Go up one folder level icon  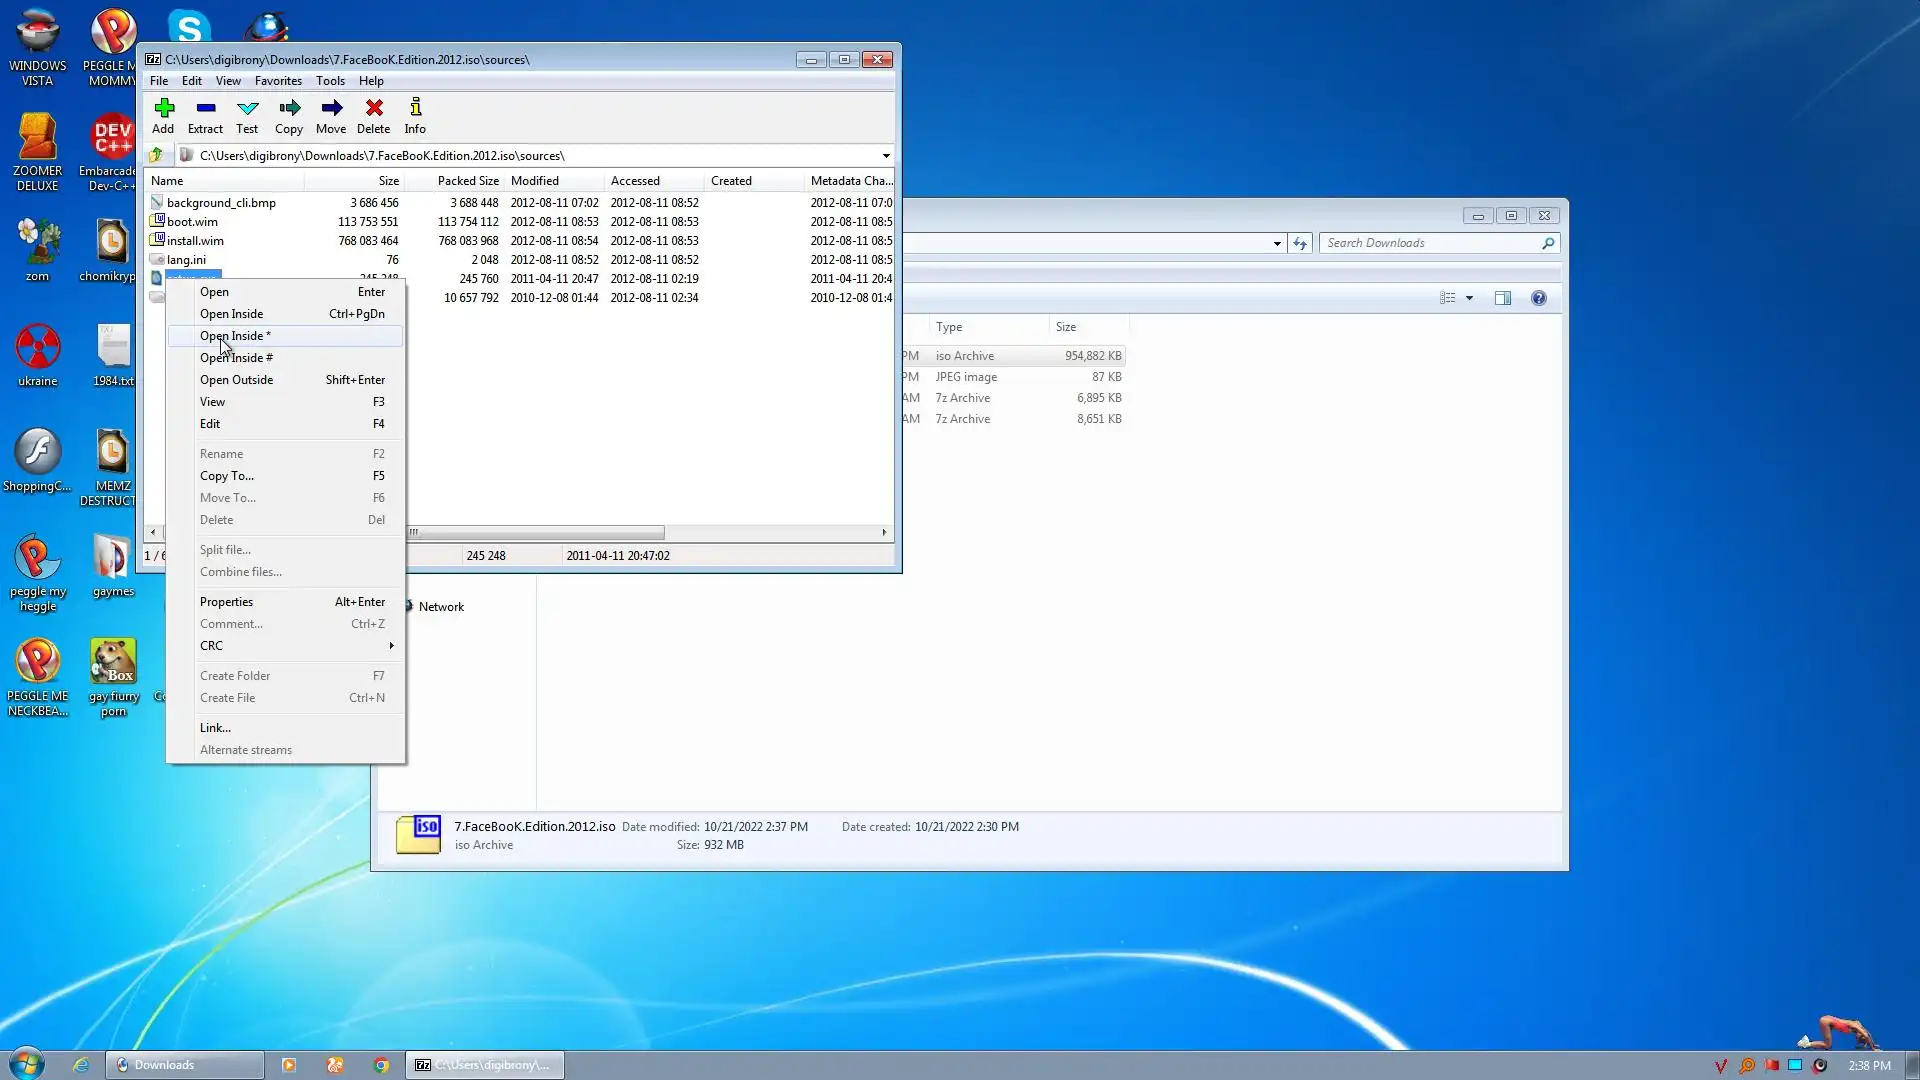click(x=156, y=155)
